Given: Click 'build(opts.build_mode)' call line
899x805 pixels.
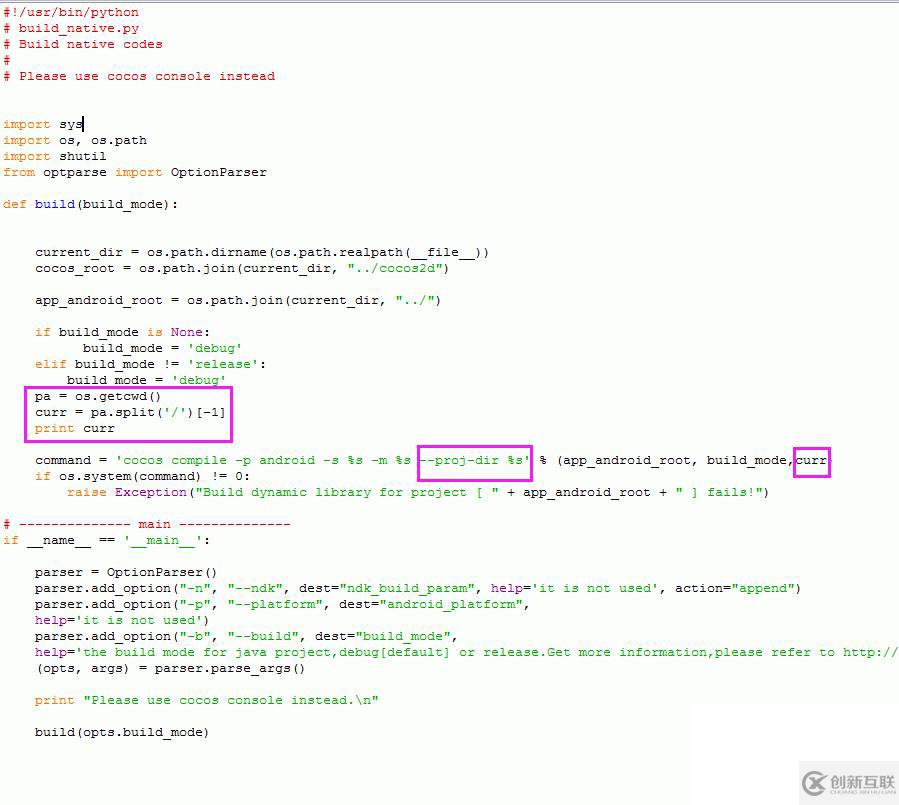Looking at the screenshot, I should 122,733.
